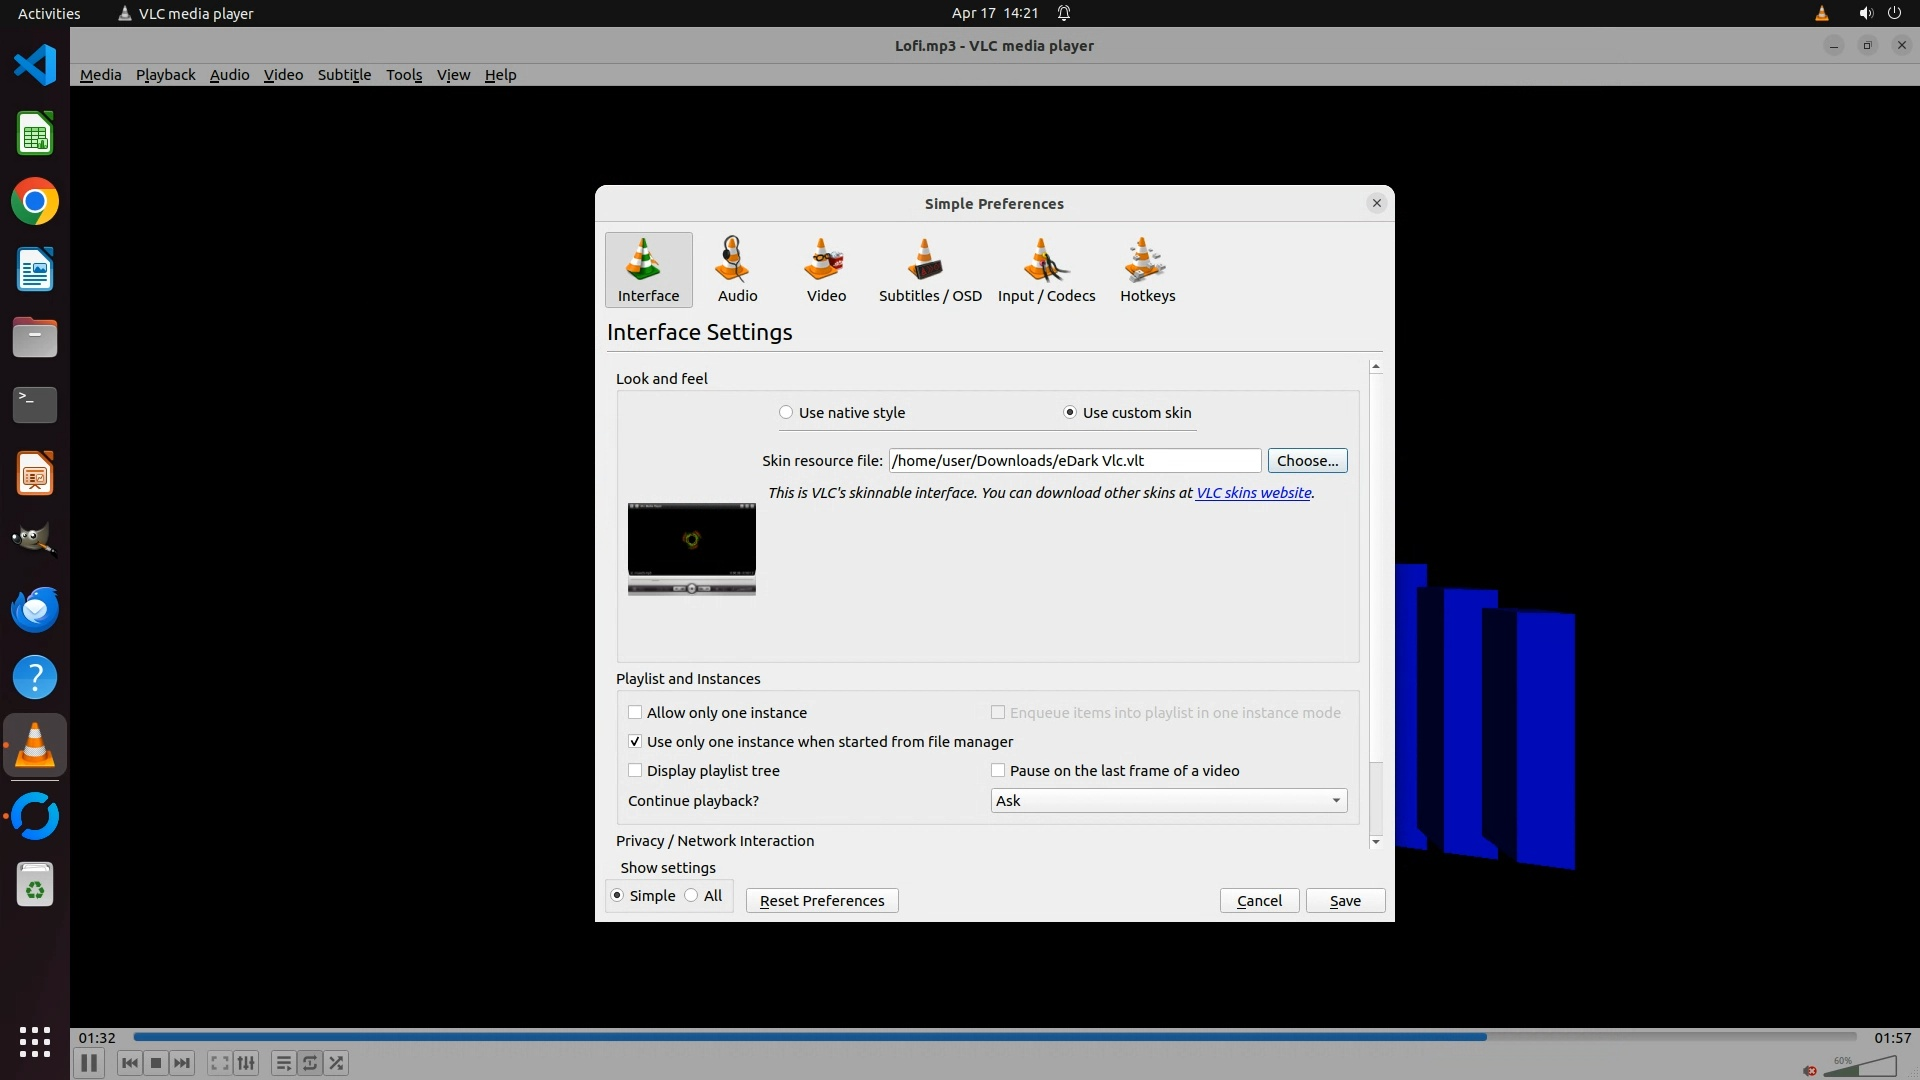This screenshot has height=1080, width=1920.
Task: Select Use native style option
Action: 786,412
